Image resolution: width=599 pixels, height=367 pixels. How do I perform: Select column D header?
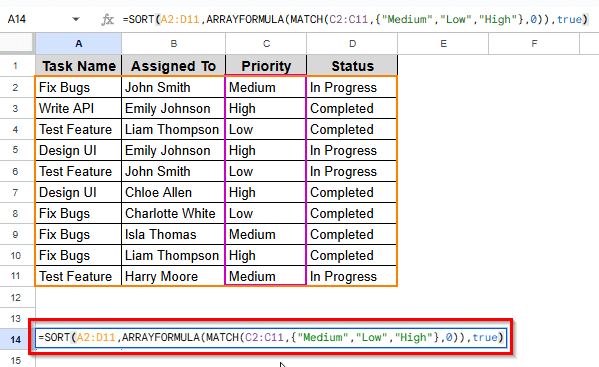[x=352, y=44]
